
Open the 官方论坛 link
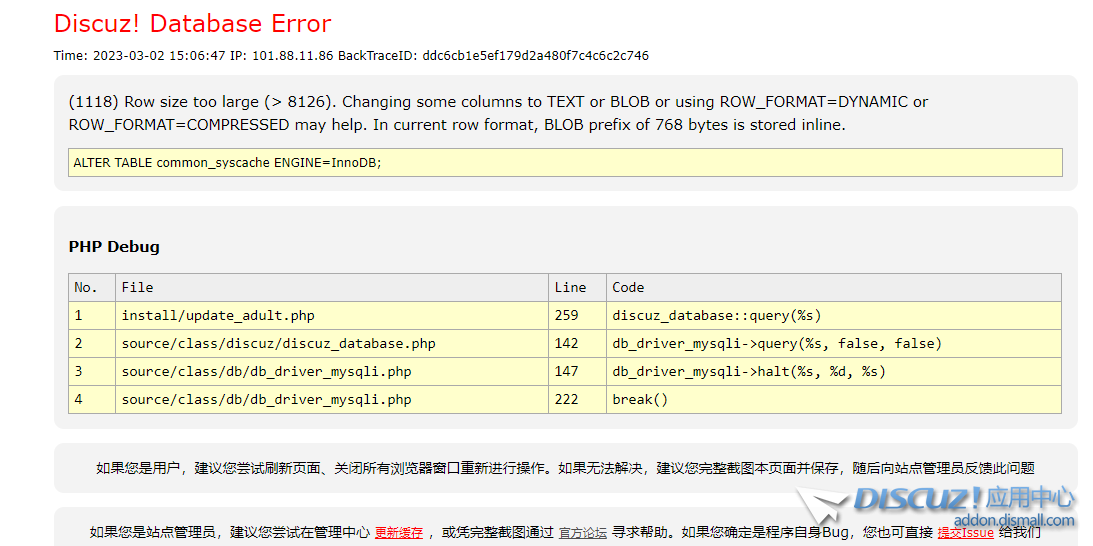point(582,533)
